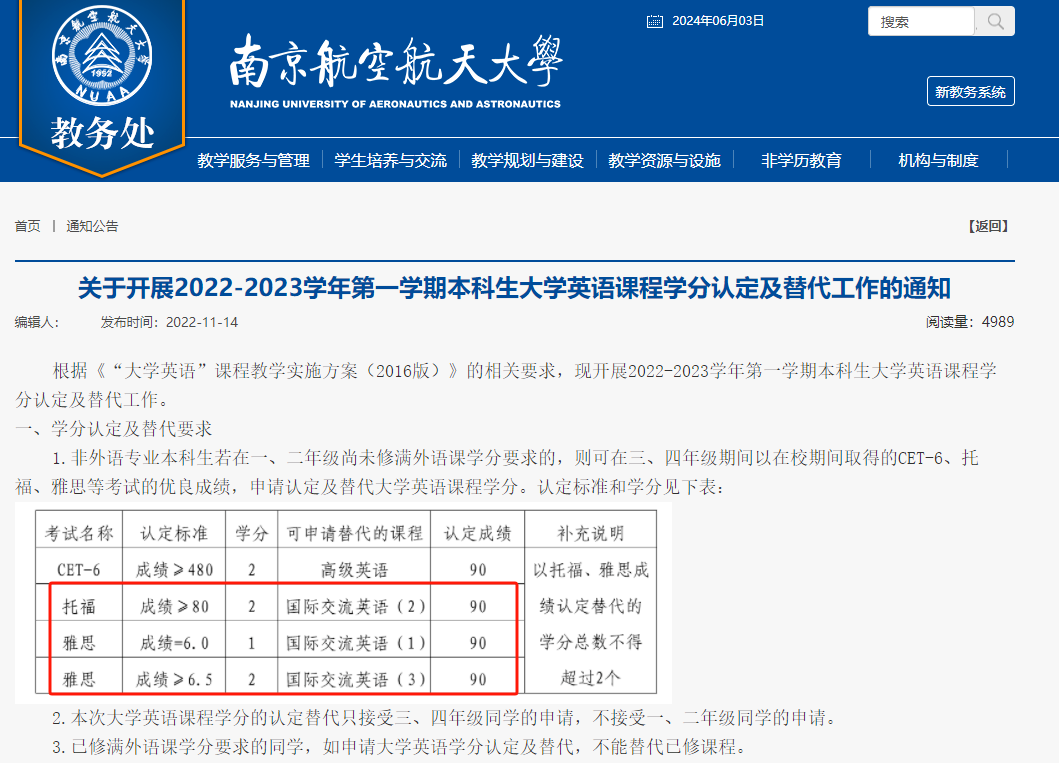Open the 教学资源与设施 menu
1059x763 pixels.
pos(665,161)
